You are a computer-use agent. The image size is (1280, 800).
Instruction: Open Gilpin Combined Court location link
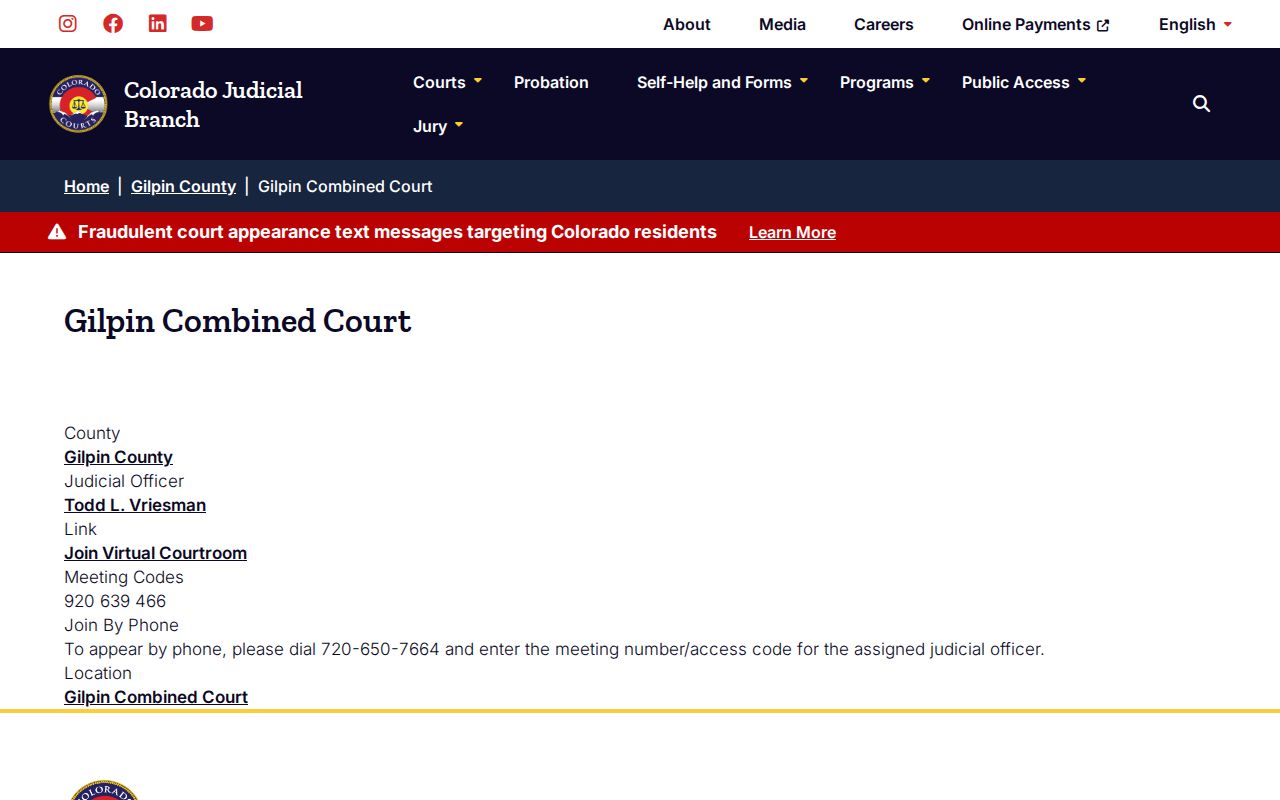tap(156, 697)
